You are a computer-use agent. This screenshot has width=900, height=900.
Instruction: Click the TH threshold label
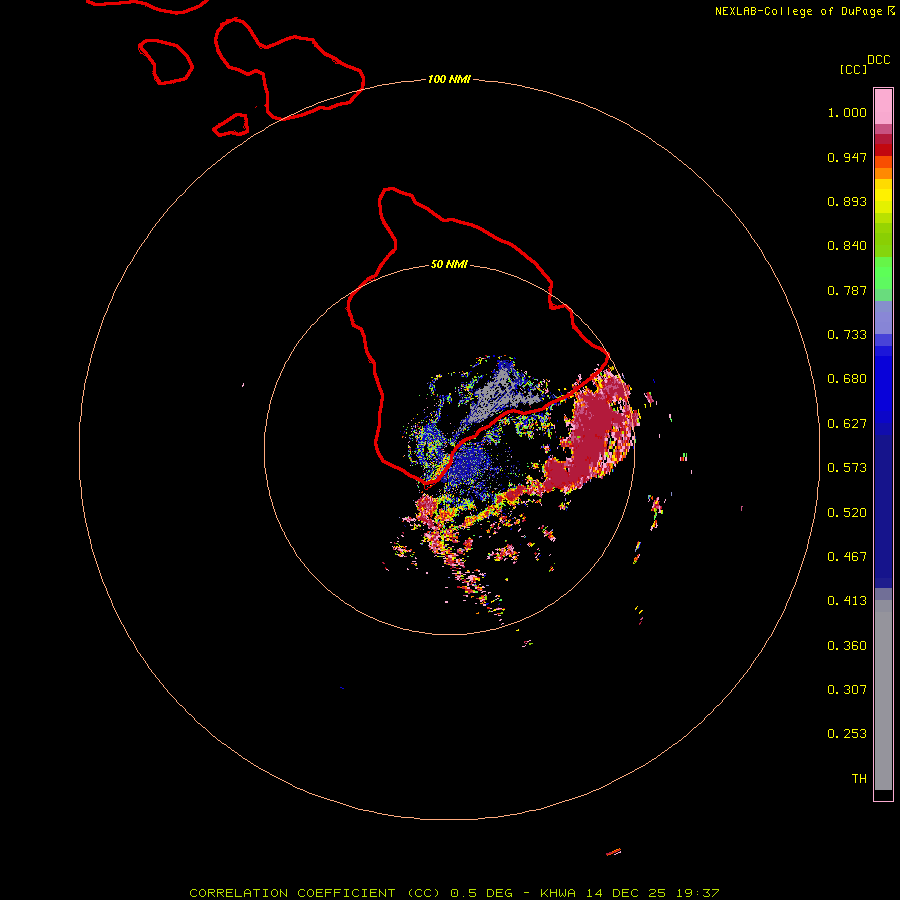(859, 779)
